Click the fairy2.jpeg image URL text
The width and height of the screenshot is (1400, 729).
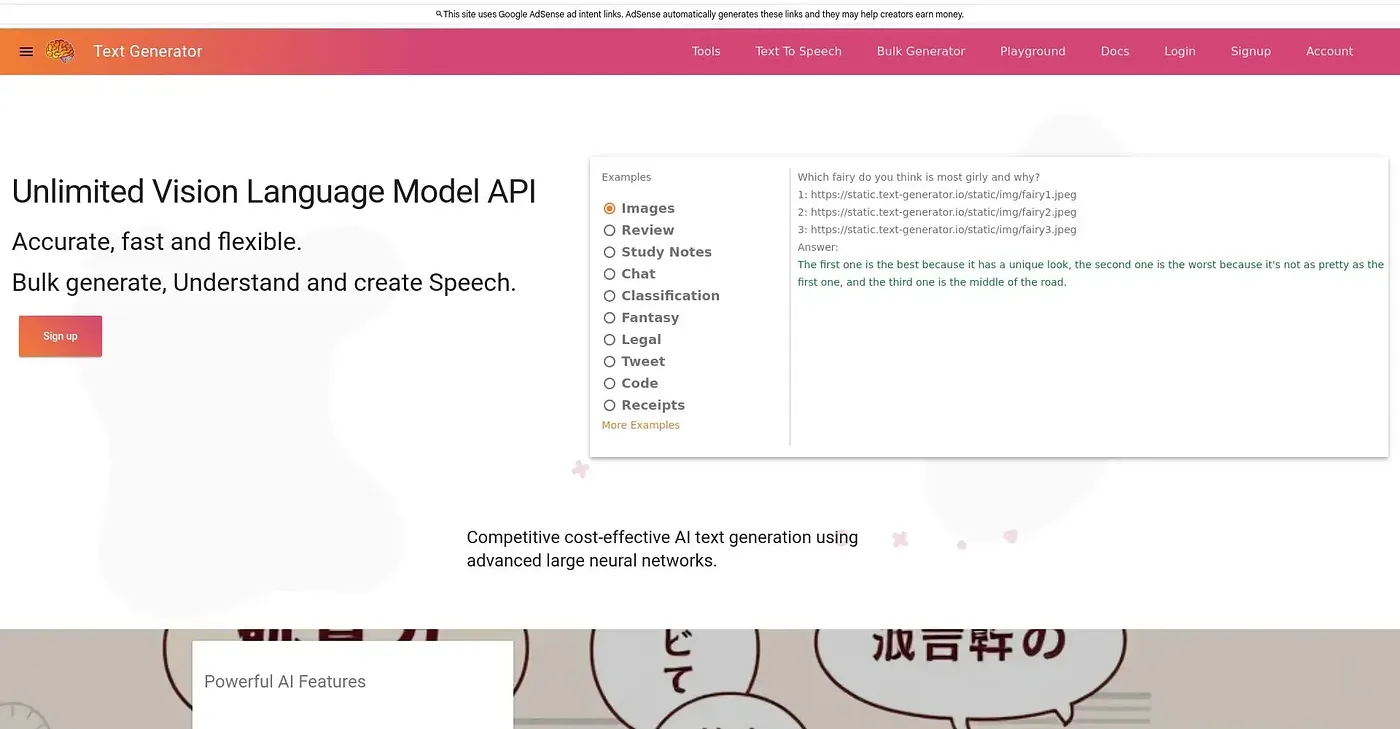point(943,213)
